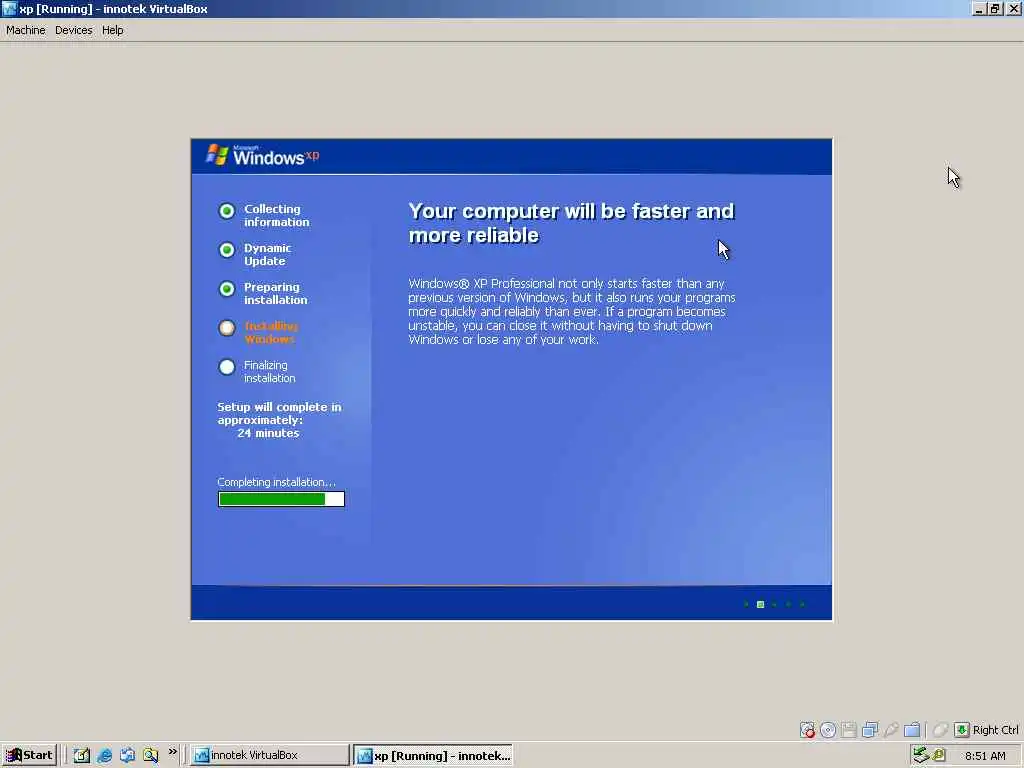Click the CD/DVD drive status icon

(x=828, y=730)
